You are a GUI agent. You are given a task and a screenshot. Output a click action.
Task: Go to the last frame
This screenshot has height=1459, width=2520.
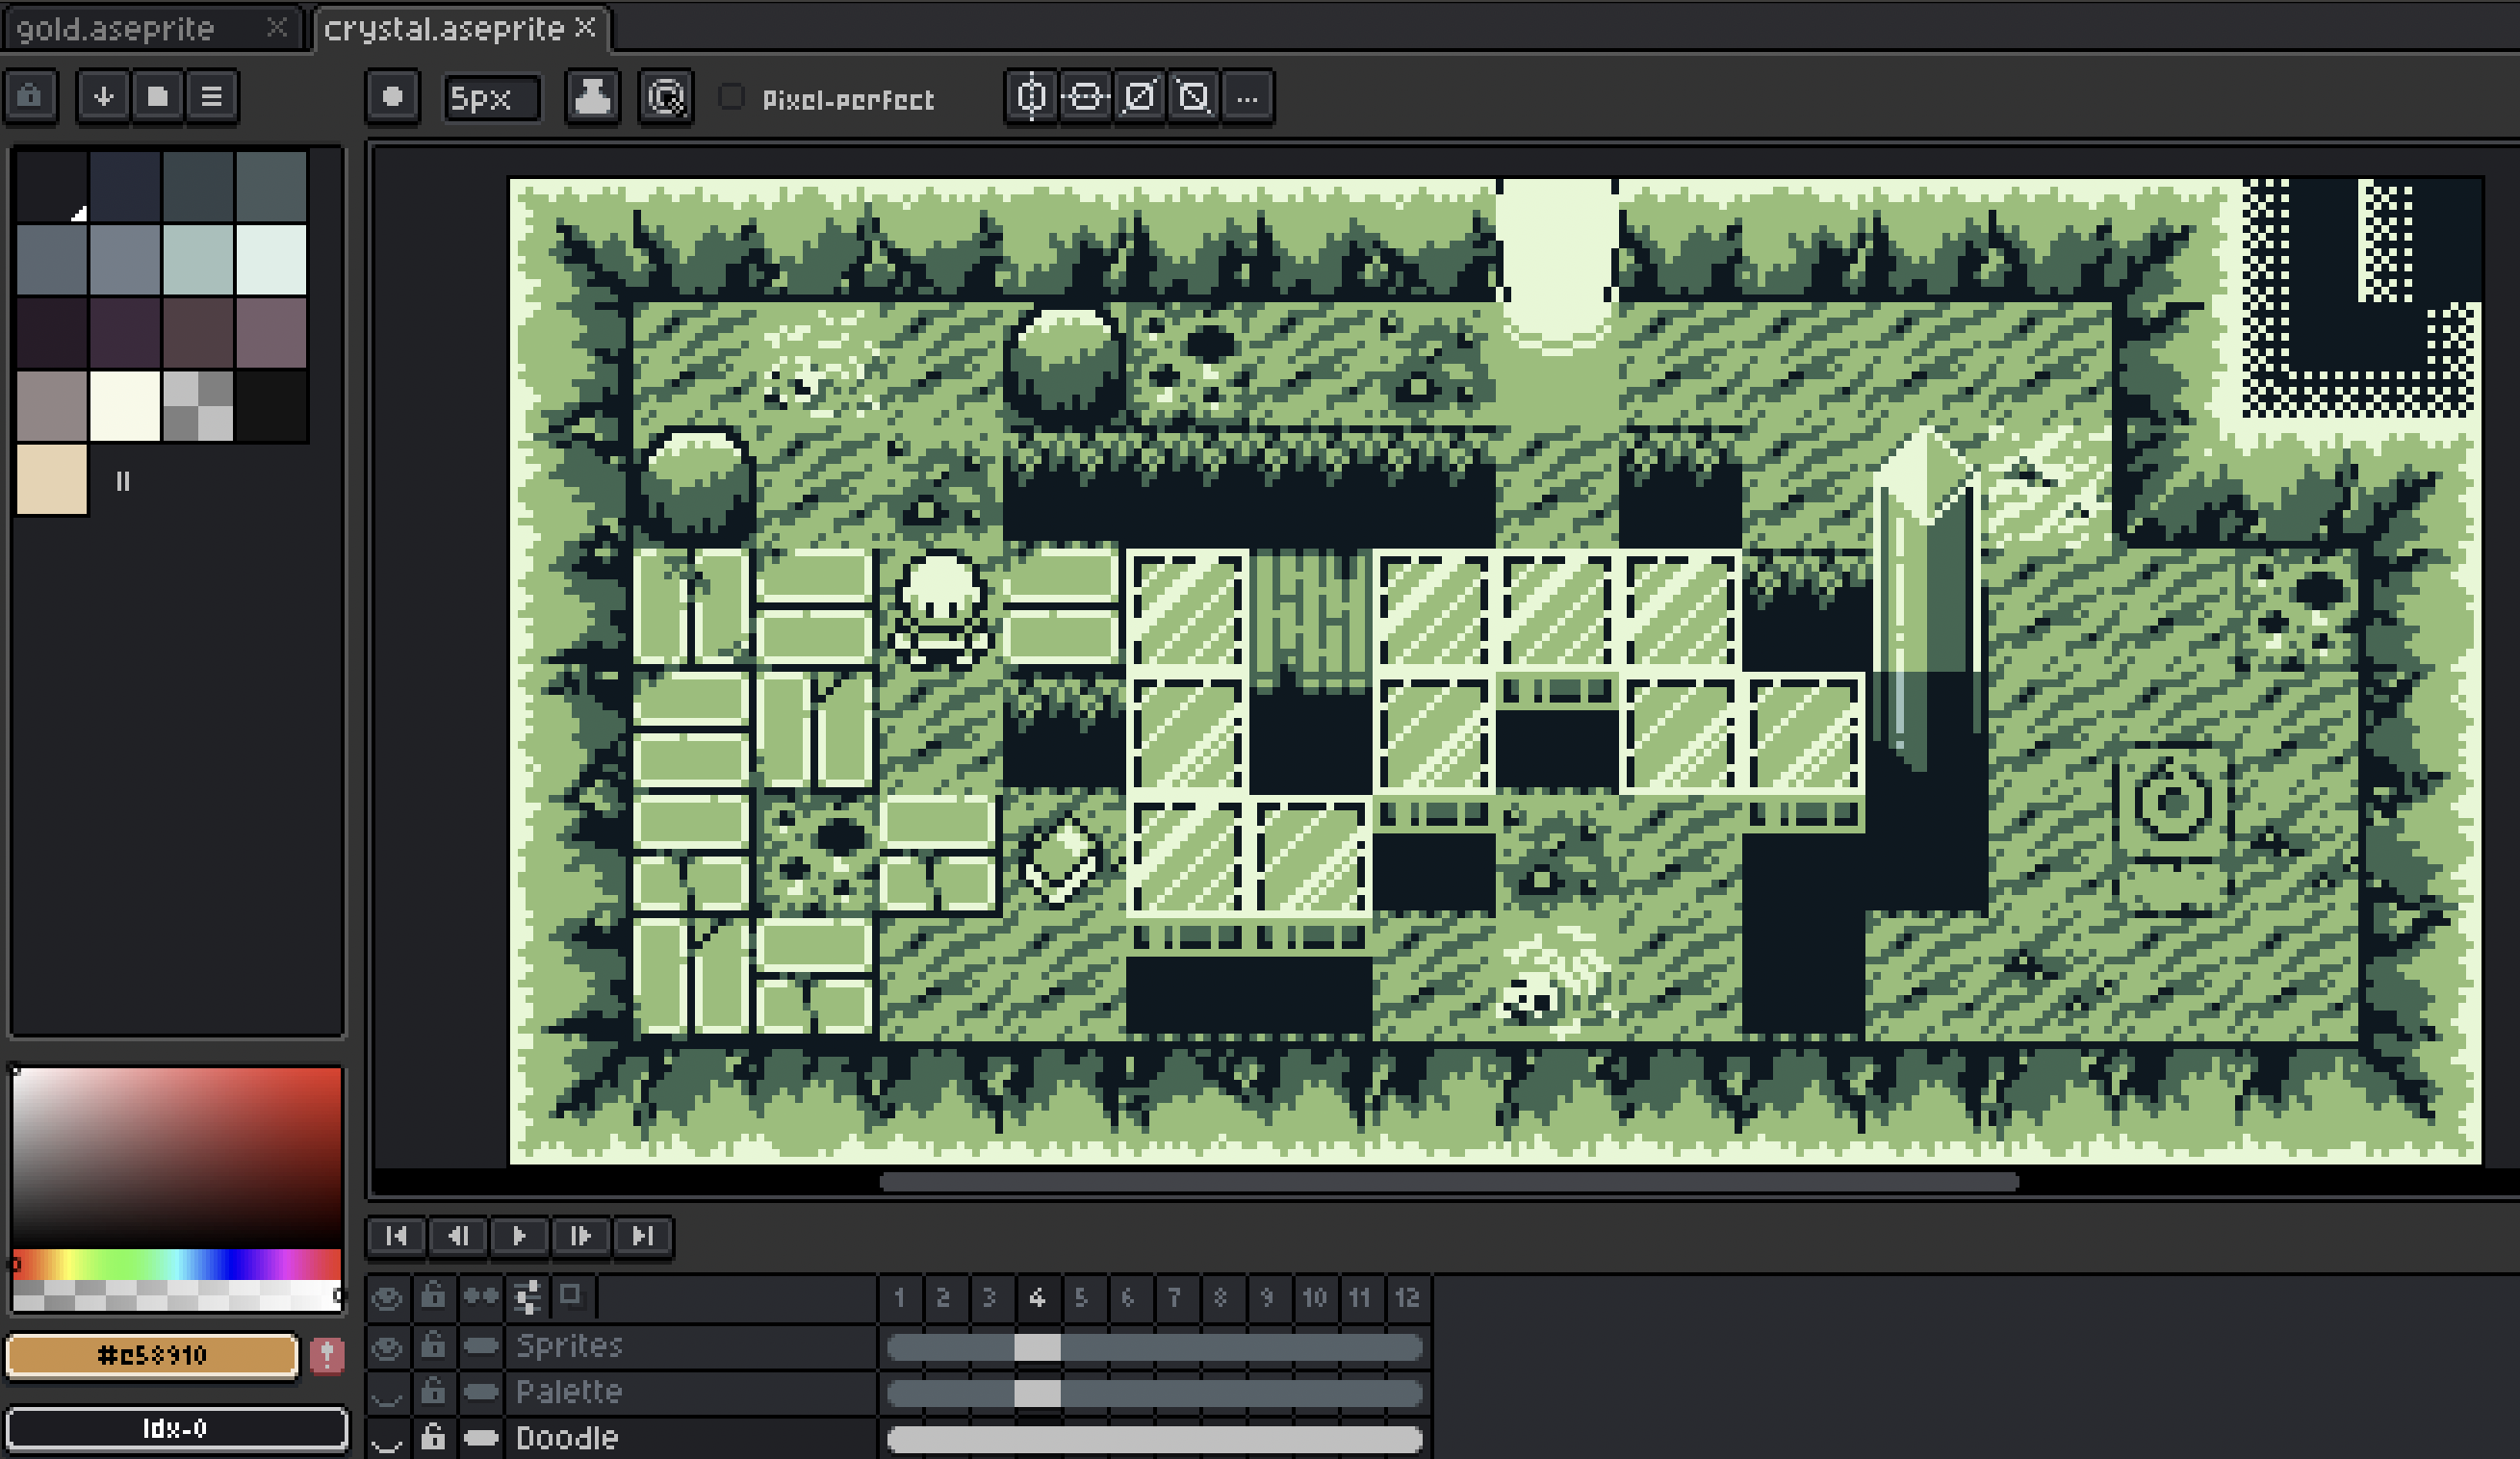643,1236
